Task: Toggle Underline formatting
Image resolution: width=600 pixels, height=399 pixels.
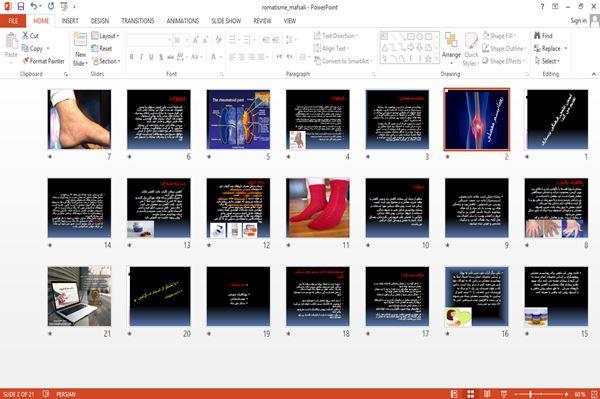Action: point(151,57)
